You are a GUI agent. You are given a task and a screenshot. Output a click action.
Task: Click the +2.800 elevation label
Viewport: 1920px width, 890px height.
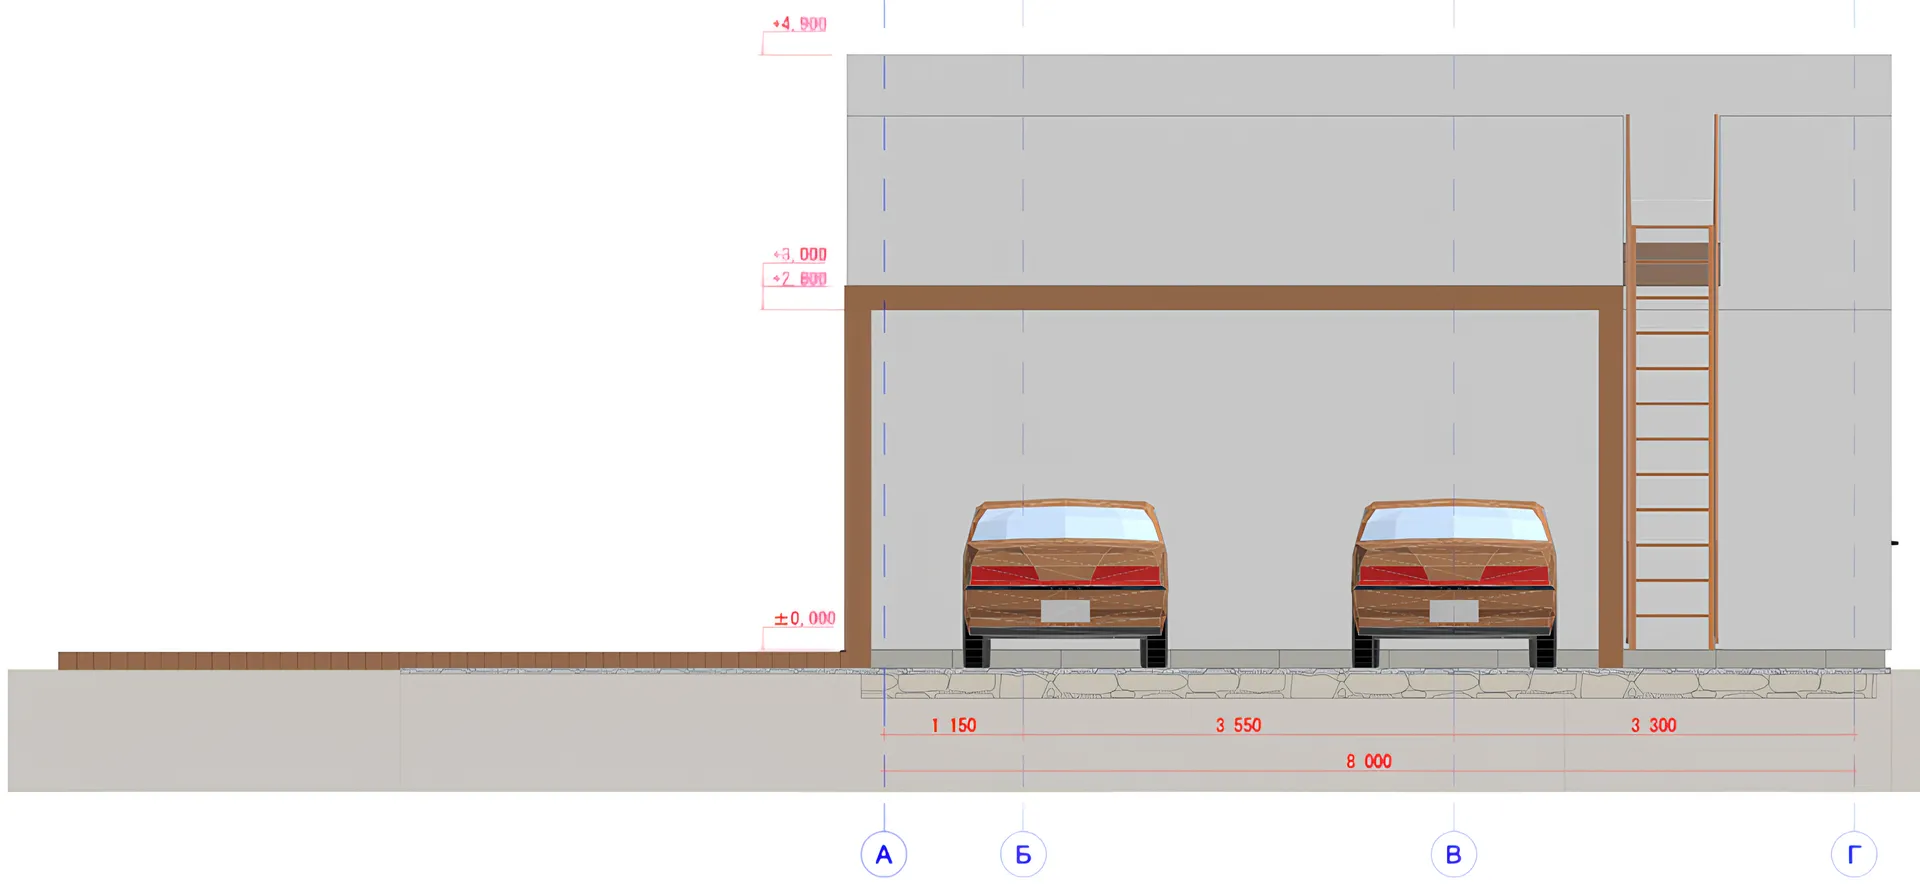[x=799, y=279]
